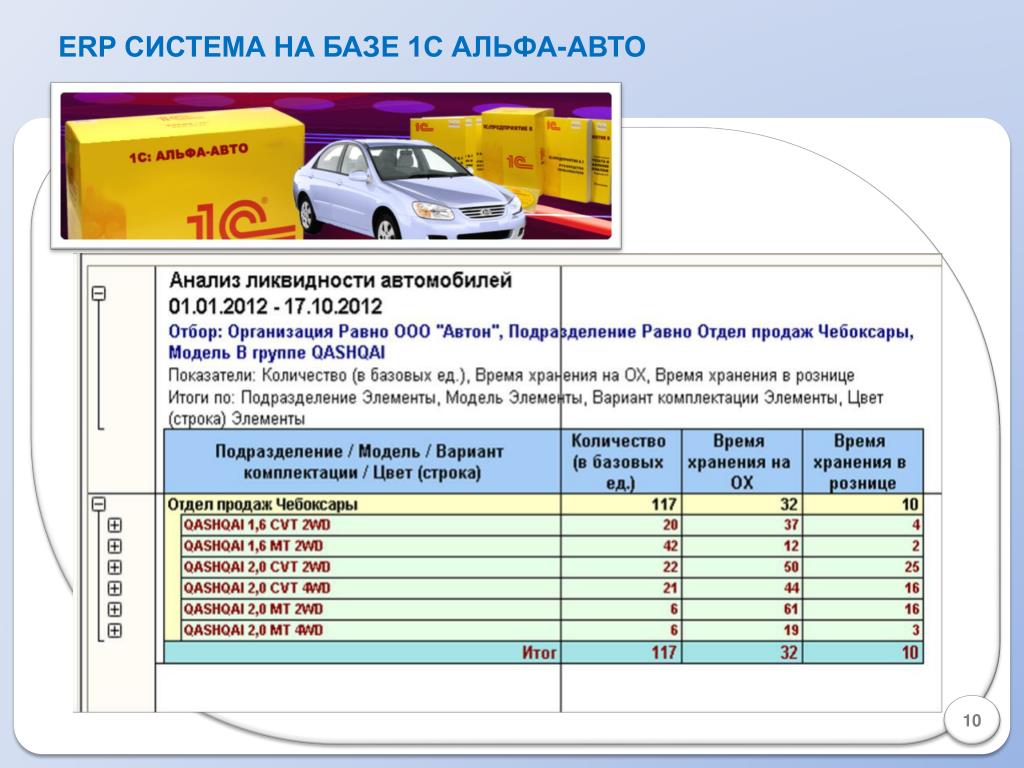Click the Подразделение / Модель / Вариант header
1024x768 pixels.
pyautogui.click(x=362, y=462)
